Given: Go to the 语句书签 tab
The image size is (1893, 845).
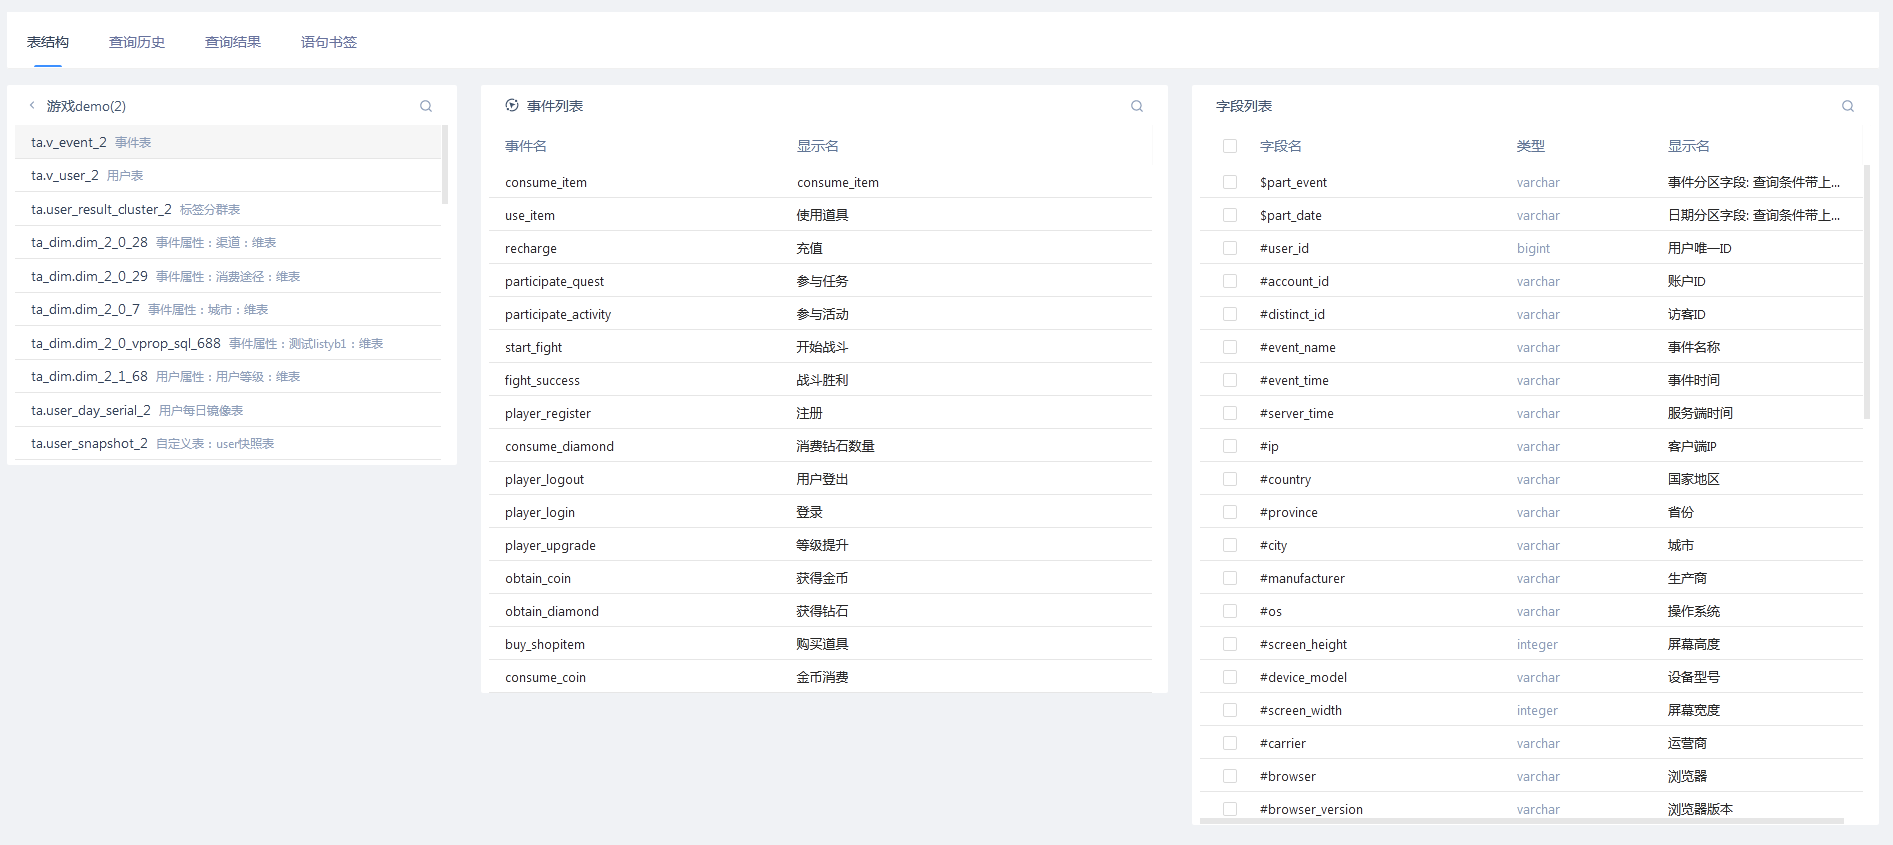Looking at the screenshot, I should (x=329, y=42).
